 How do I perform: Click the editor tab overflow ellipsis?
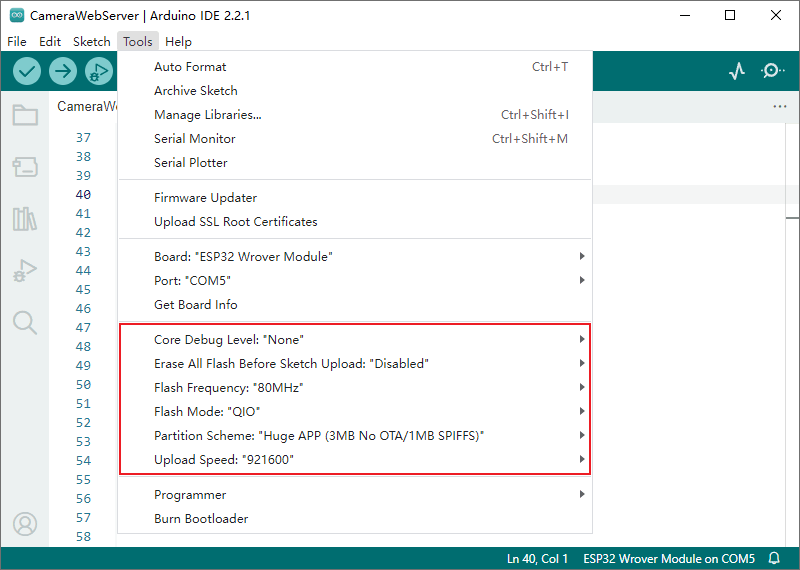tap(780, 106)
